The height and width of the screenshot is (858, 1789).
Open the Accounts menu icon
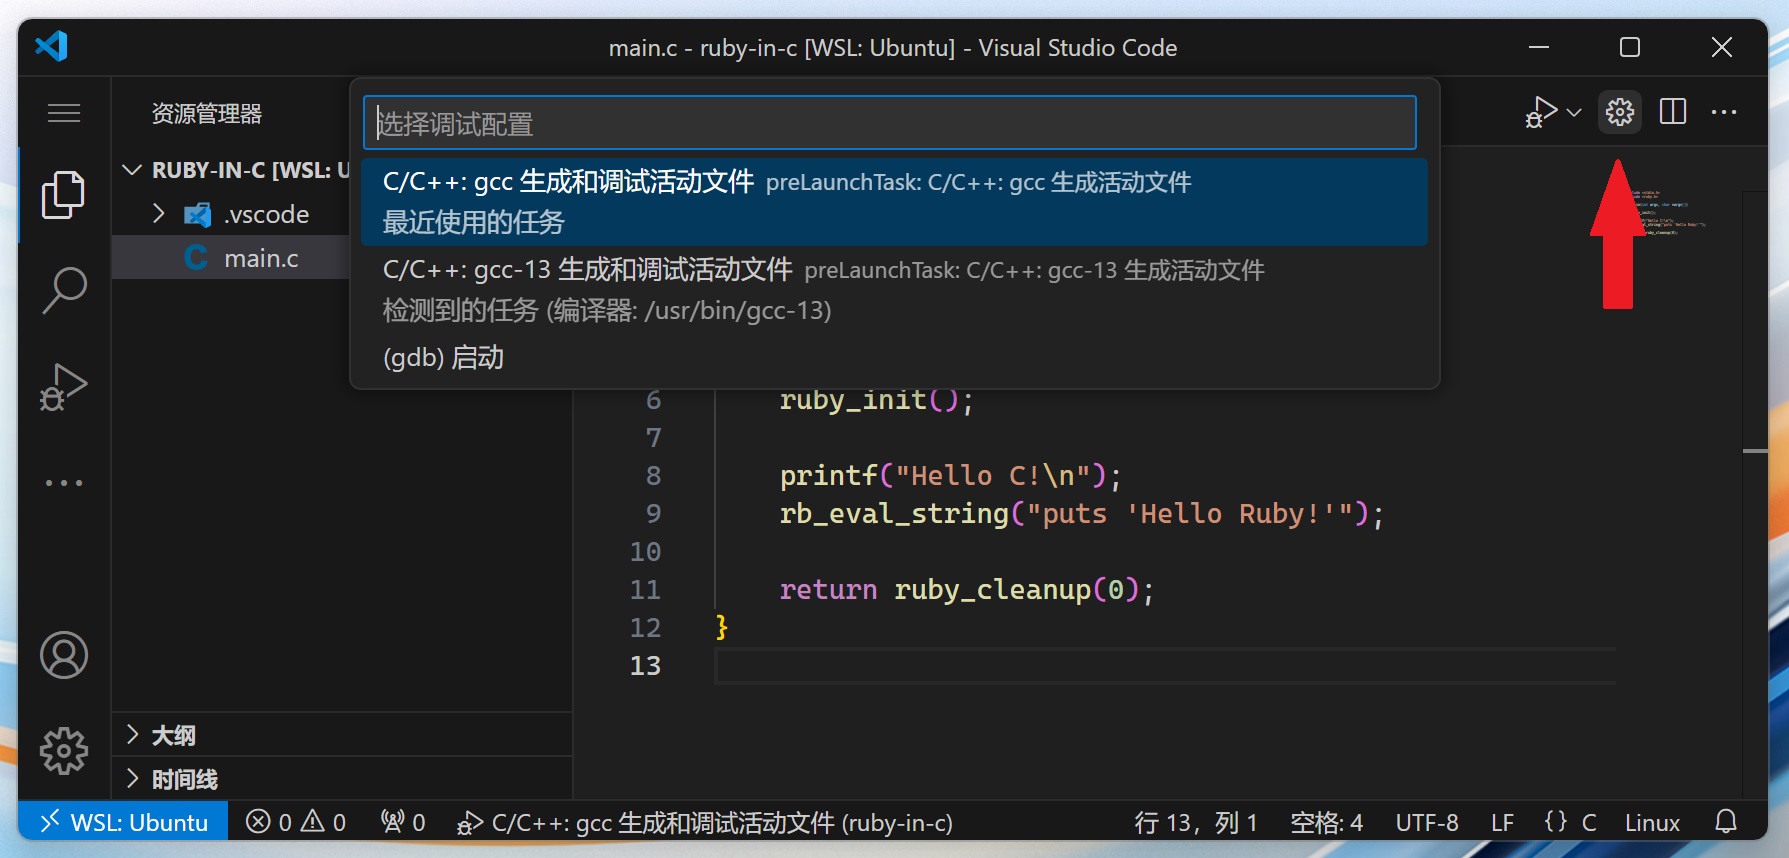pos(63,655)
